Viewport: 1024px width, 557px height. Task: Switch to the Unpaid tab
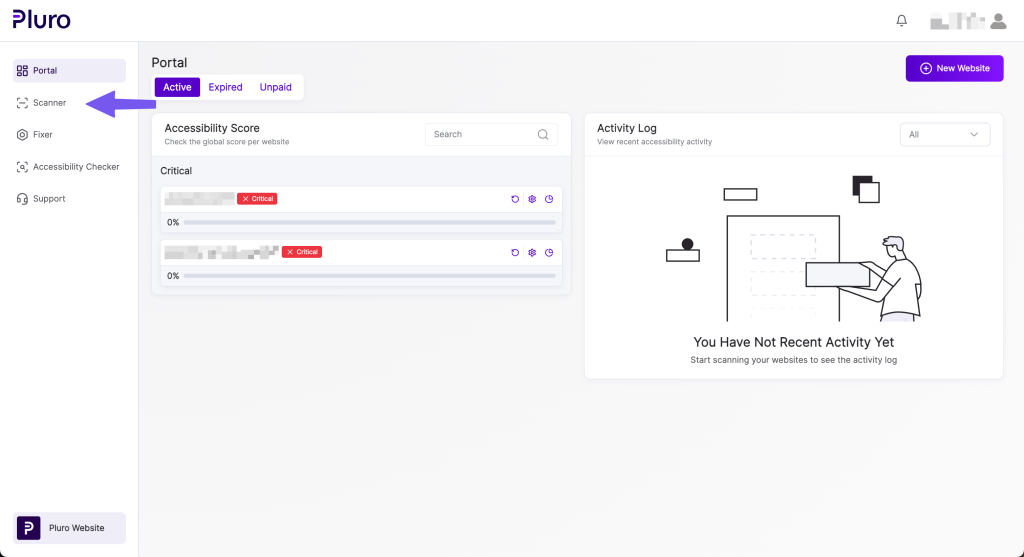tap(275, 87)
